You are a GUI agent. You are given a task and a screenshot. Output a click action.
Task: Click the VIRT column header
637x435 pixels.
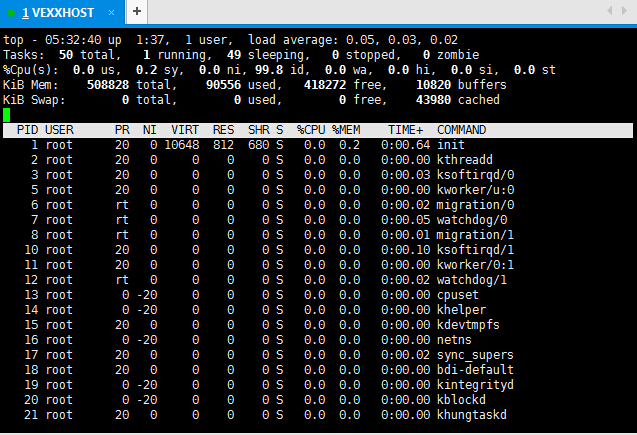[x=185, y=130]
